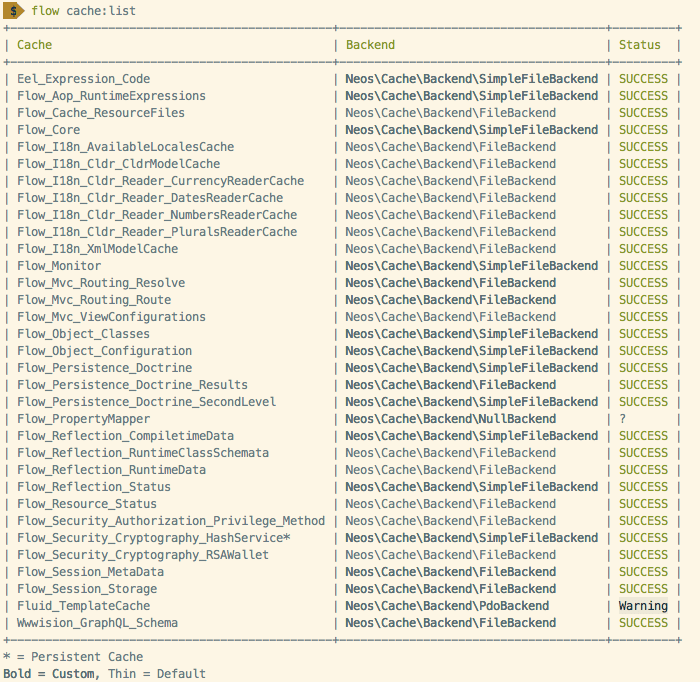Viewport: 700px width, 682px height.
Task: Click the dollar prompt icon
Action: (x=13, y=11)
